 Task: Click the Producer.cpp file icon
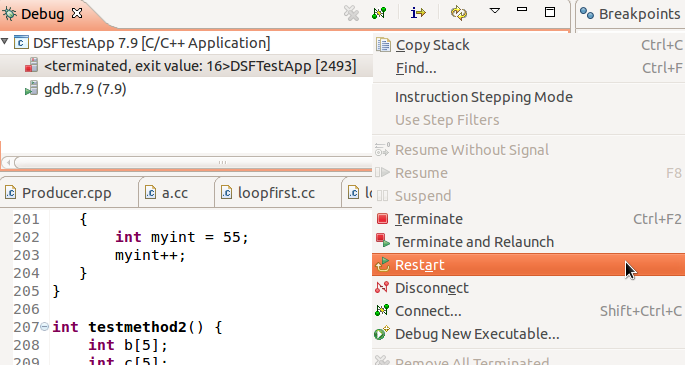[x=10, y=193]
